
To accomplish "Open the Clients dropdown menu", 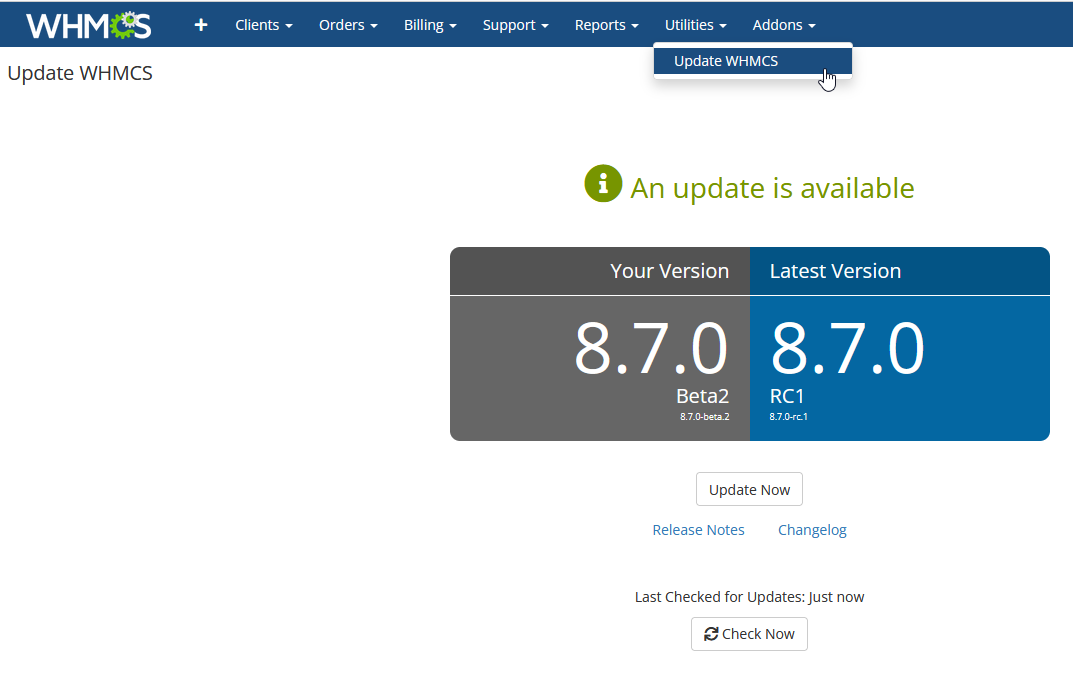I will point(263,25).
